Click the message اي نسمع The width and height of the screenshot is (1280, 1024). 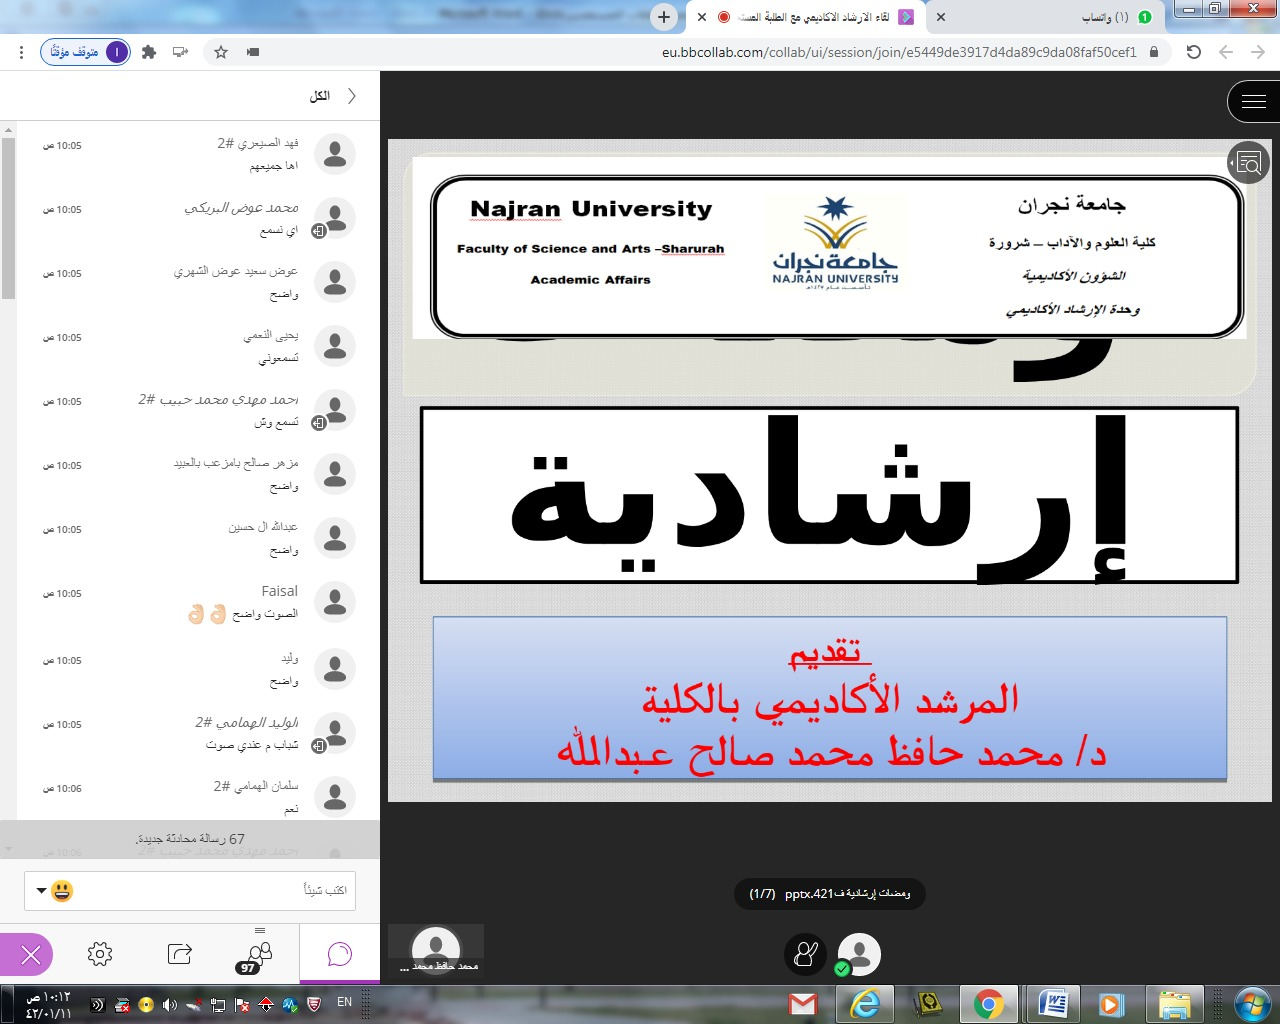pos(279,230)
